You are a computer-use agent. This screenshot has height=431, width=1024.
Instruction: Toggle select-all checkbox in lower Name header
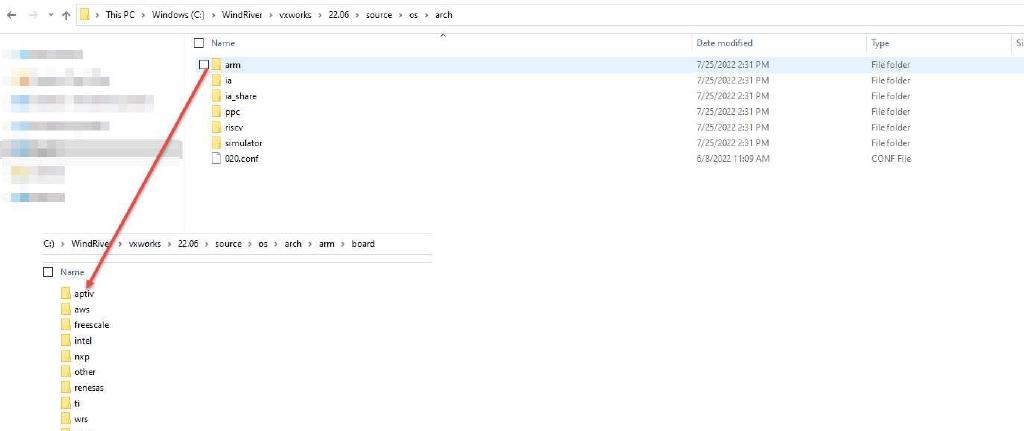click(48, 272)
